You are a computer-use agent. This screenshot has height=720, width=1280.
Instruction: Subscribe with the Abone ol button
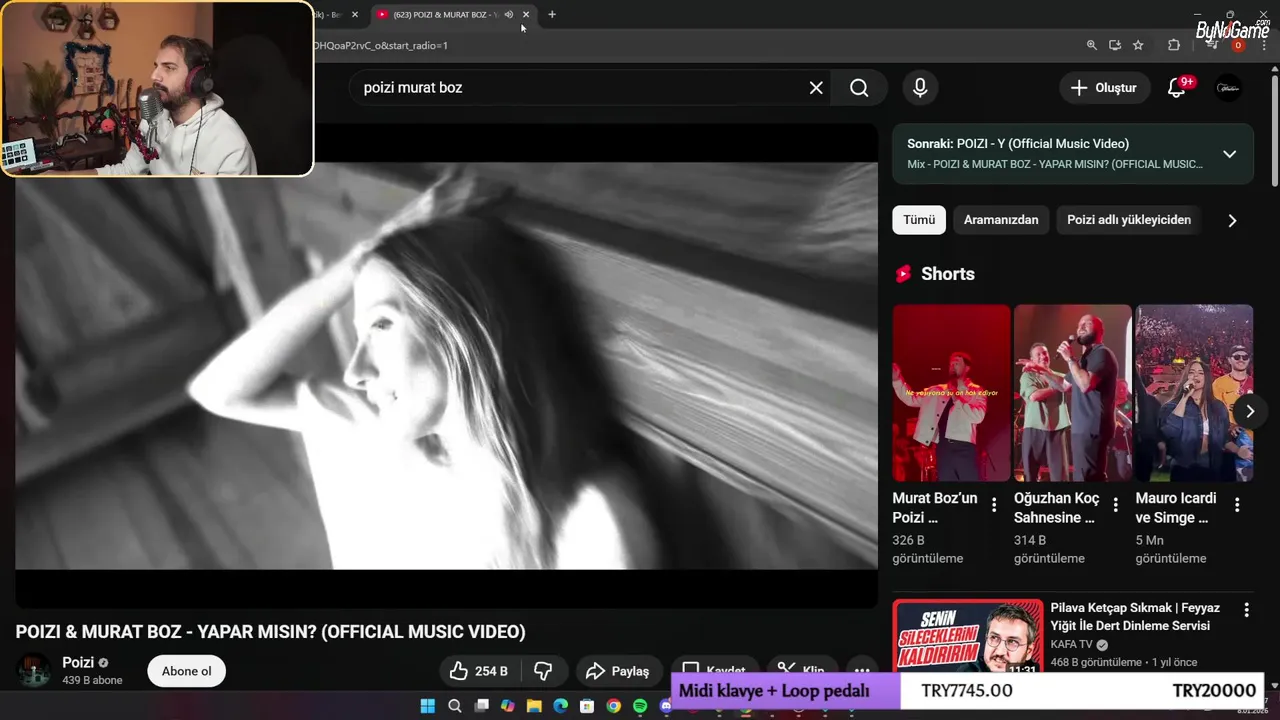tap(187, 671)
